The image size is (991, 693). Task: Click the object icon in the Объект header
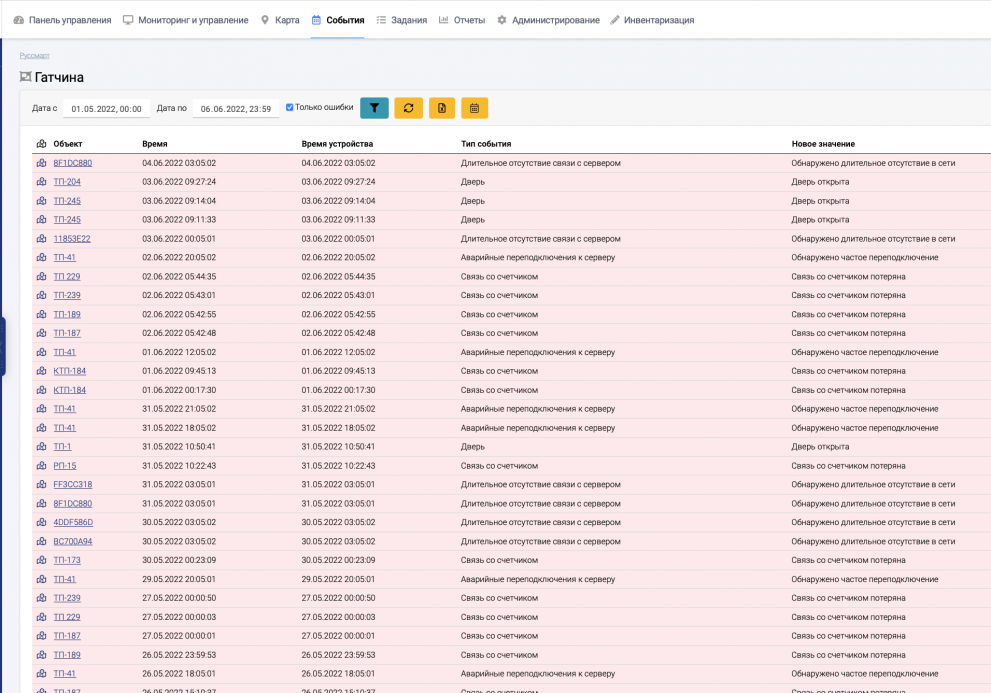pos(41,144)
